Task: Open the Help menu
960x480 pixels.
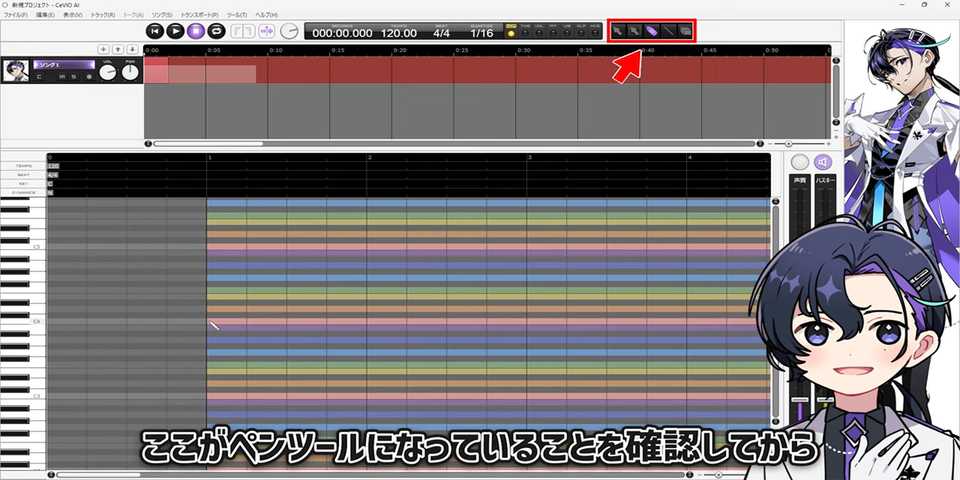Action: point(266,14)
